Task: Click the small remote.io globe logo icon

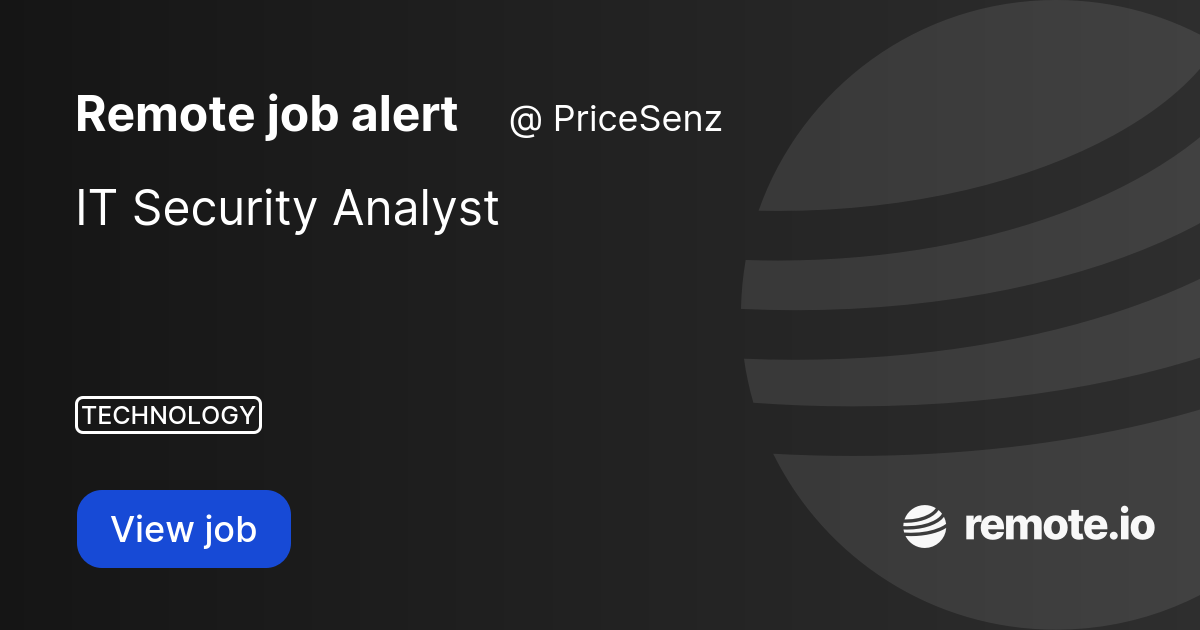Action: (x=925, y=527)
